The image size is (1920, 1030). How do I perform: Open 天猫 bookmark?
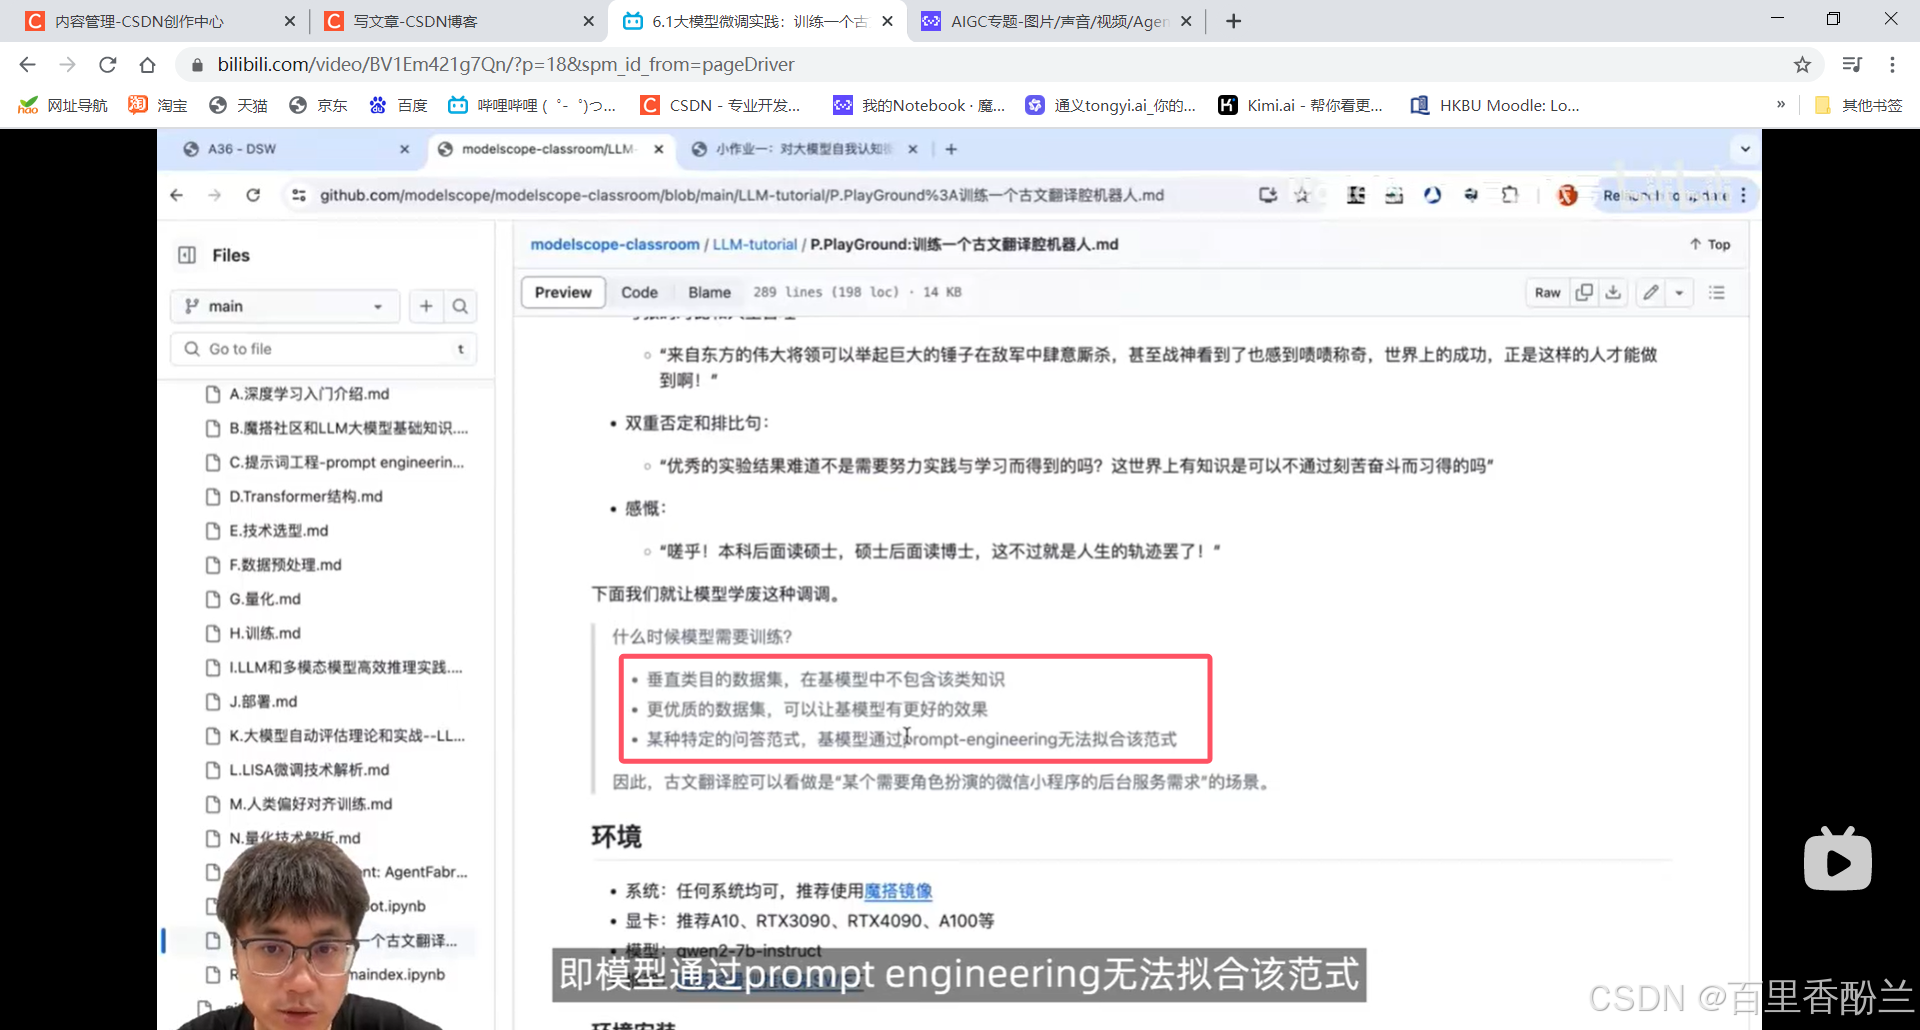238,105
